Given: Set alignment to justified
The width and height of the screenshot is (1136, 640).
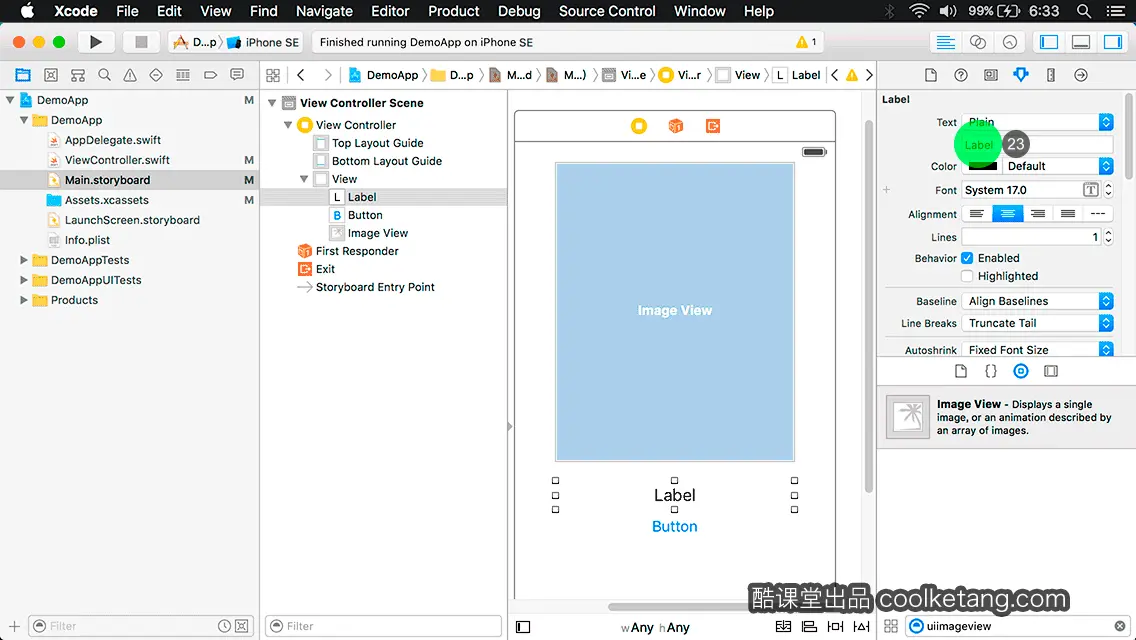Looking at the screenshot, I should [x=1068, y=214].
